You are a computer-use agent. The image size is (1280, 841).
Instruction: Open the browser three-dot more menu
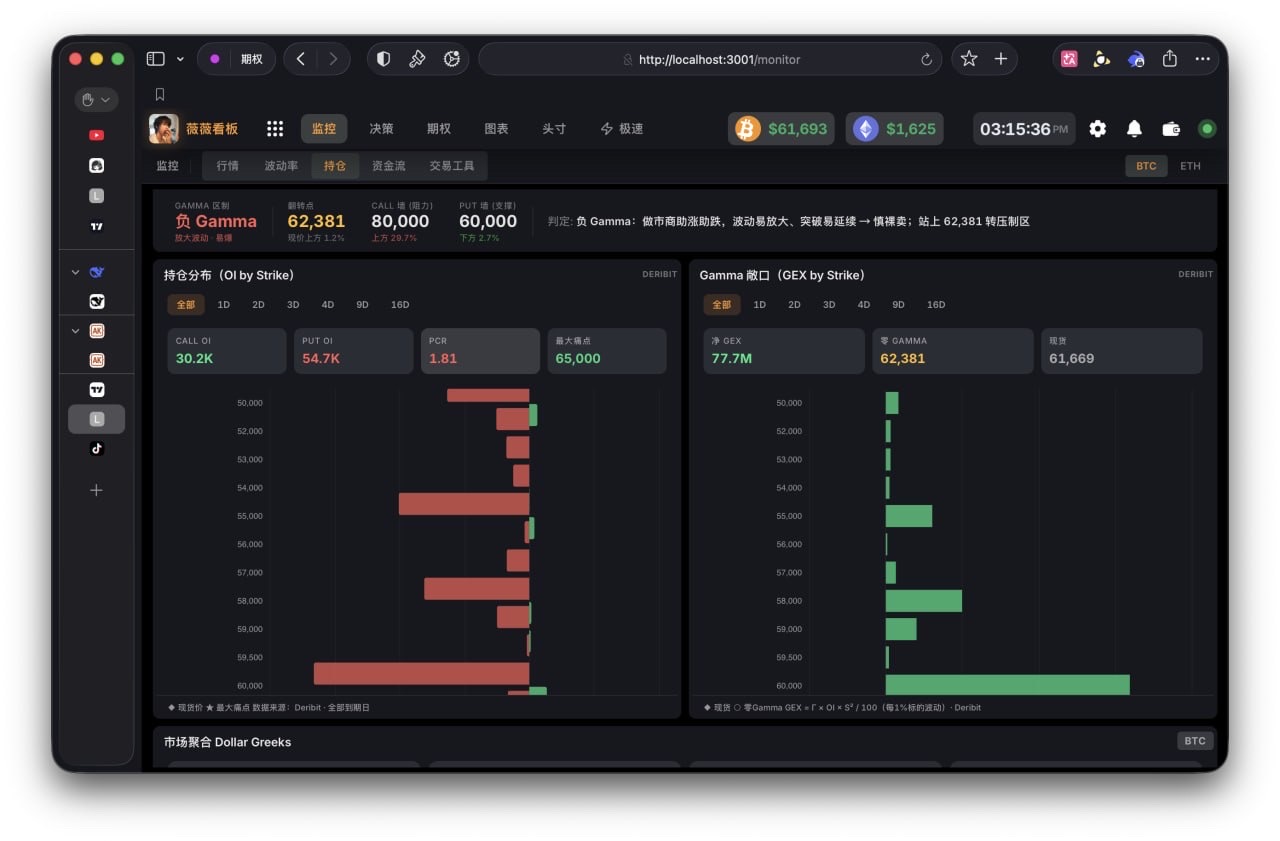pyautogui.click(x=1202, y=59)
